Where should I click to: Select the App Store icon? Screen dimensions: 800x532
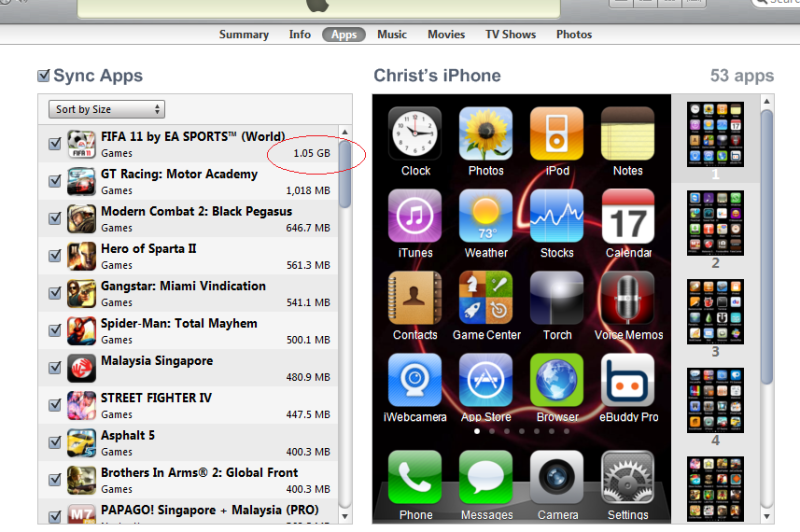486,380
